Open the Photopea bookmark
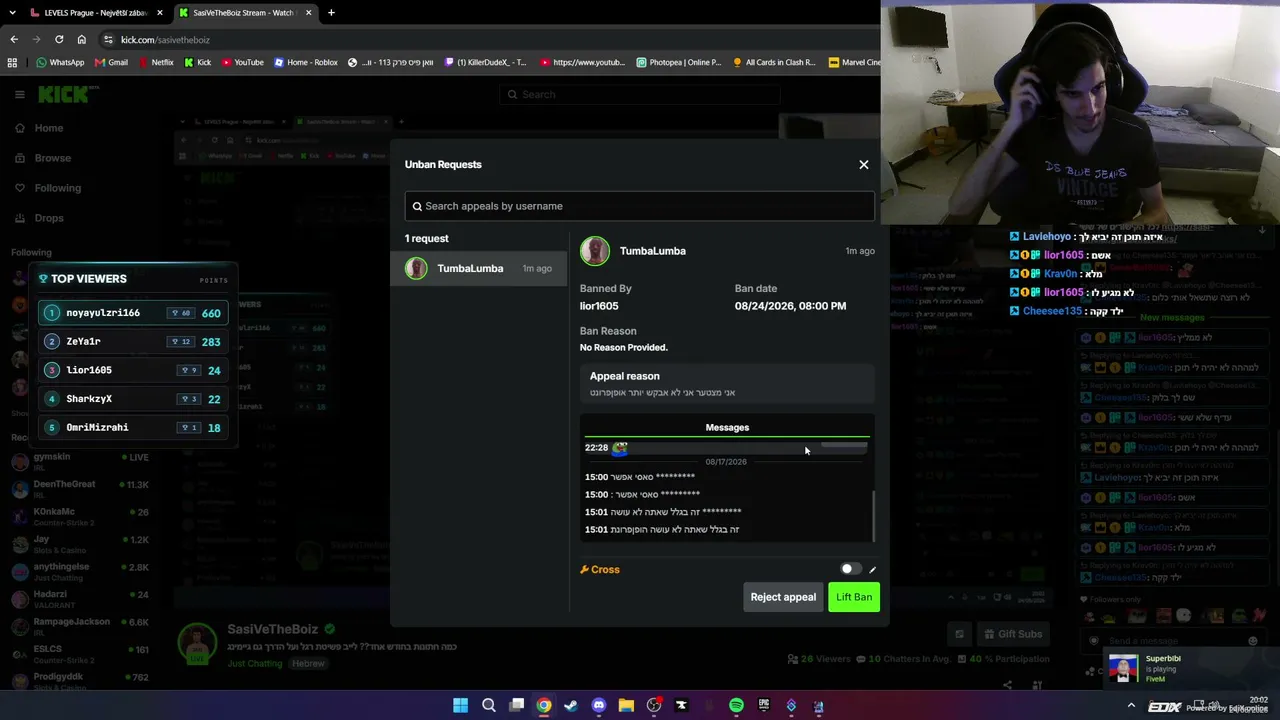 [677, 62]
